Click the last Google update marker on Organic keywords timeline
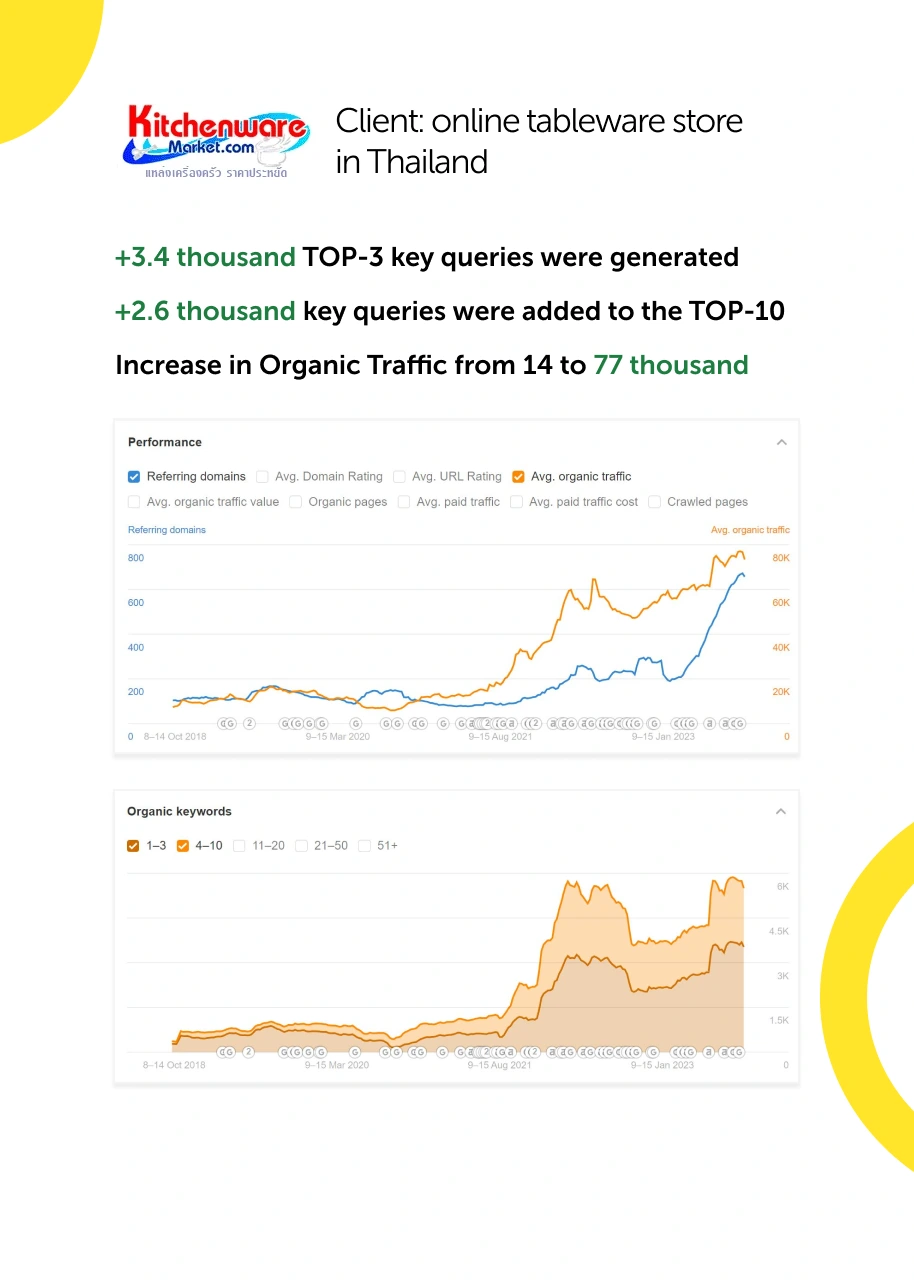This screenshot has height=1280, width=914. tap(739, 1051)
